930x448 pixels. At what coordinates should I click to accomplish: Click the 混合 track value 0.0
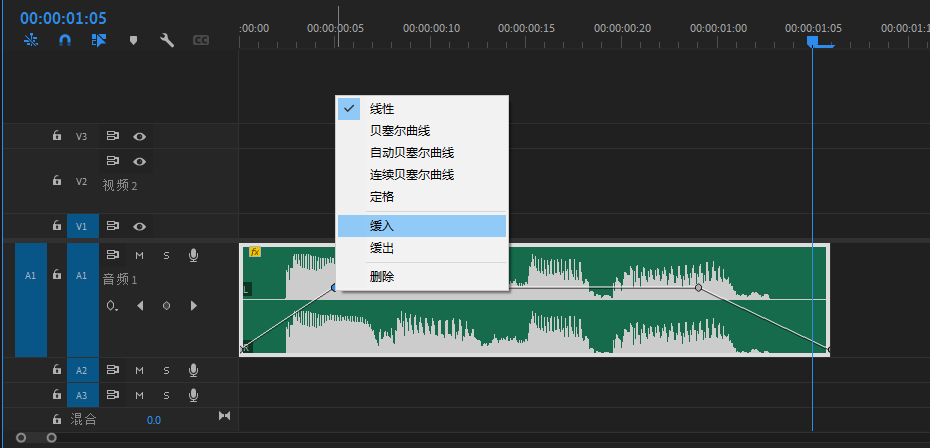154,420
